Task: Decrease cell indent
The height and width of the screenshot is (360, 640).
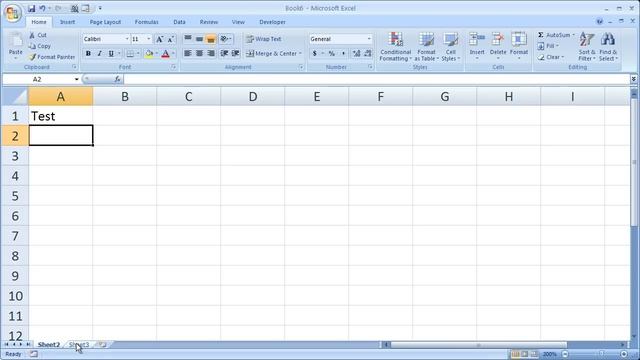Action: coord(224,53)
